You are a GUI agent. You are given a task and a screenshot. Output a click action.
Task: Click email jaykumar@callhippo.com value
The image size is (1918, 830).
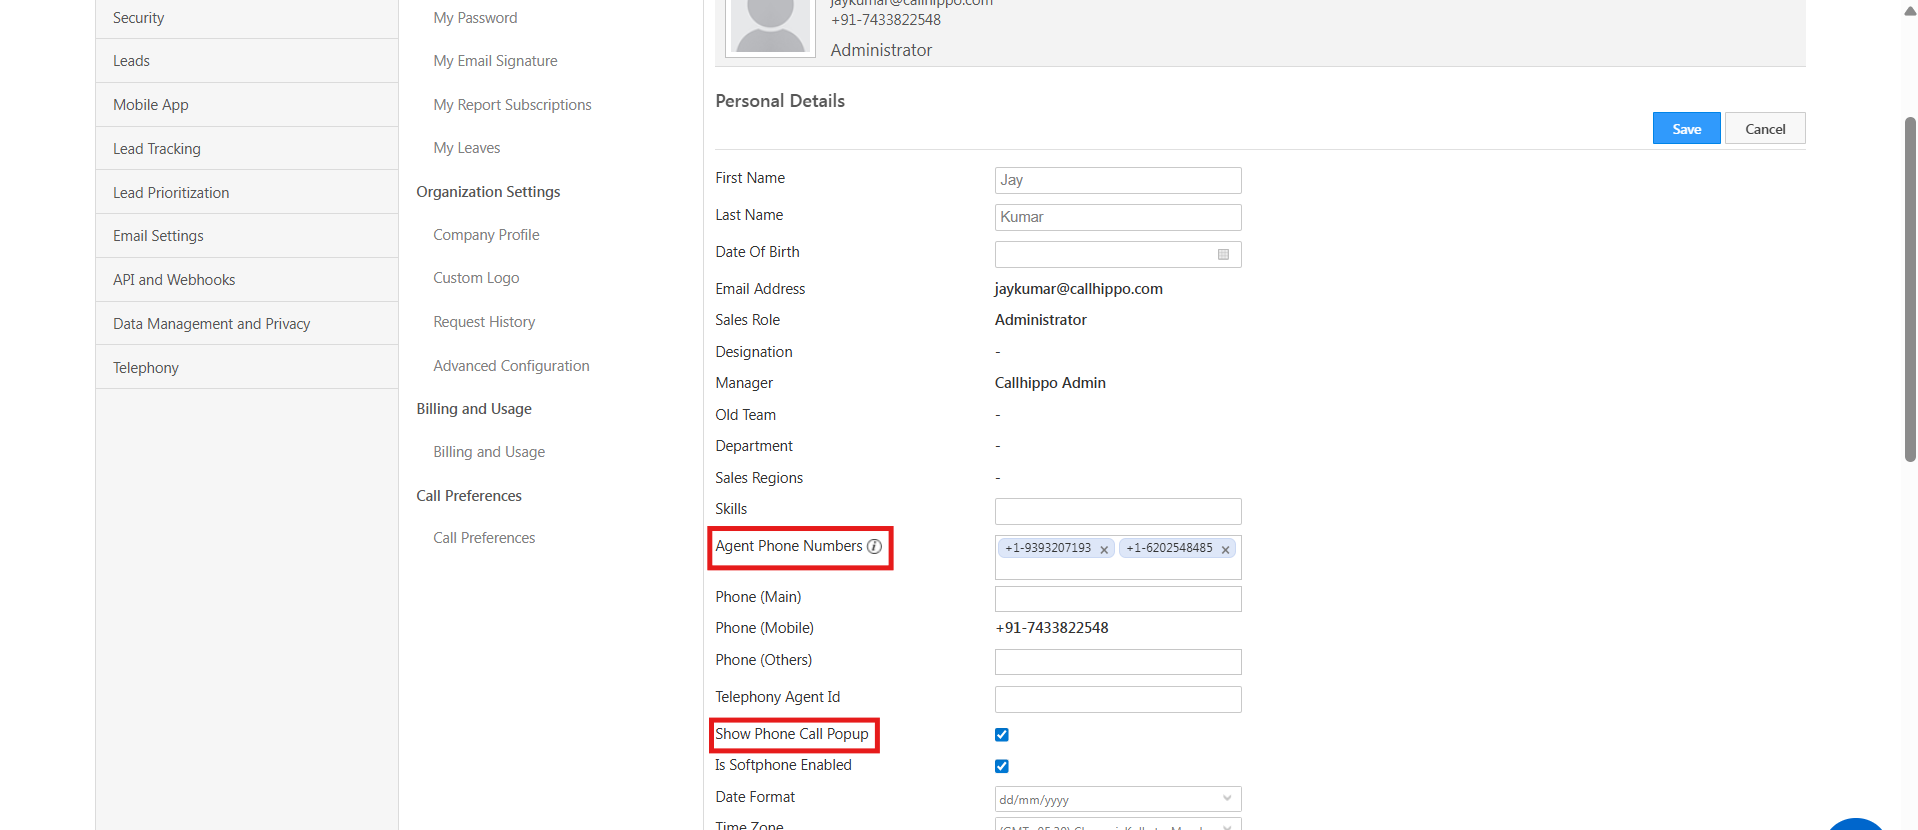pos(1078,289)
